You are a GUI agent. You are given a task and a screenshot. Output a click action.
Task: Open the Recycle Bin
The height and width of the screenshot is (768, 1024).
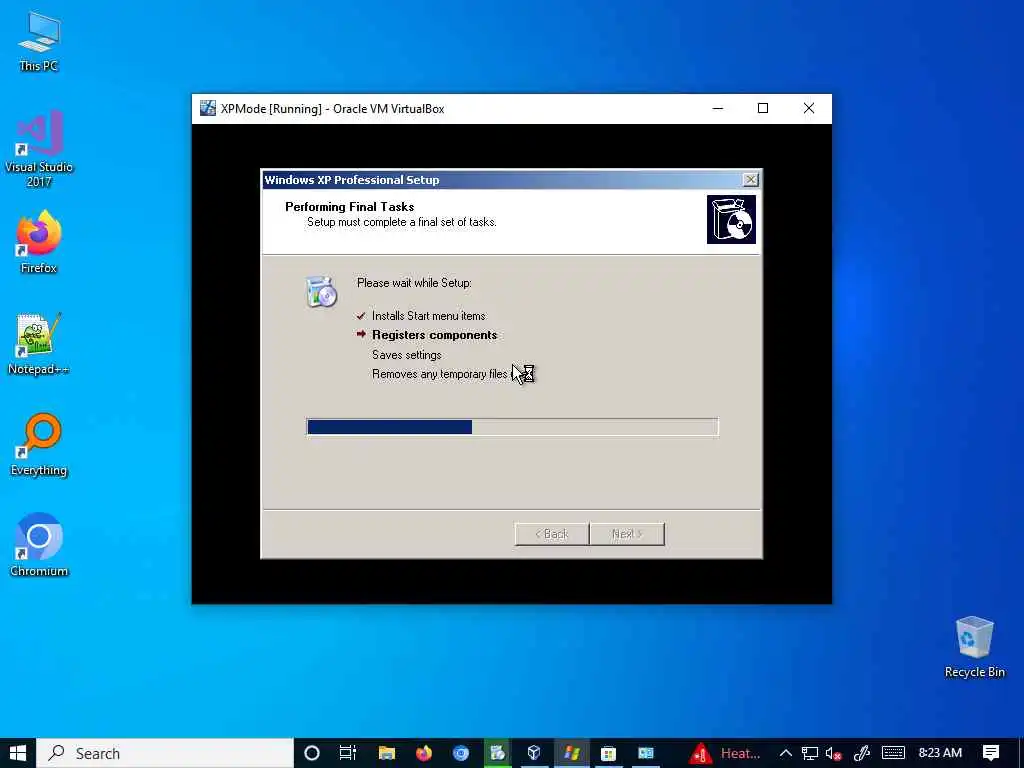click(x=974, y=647)
